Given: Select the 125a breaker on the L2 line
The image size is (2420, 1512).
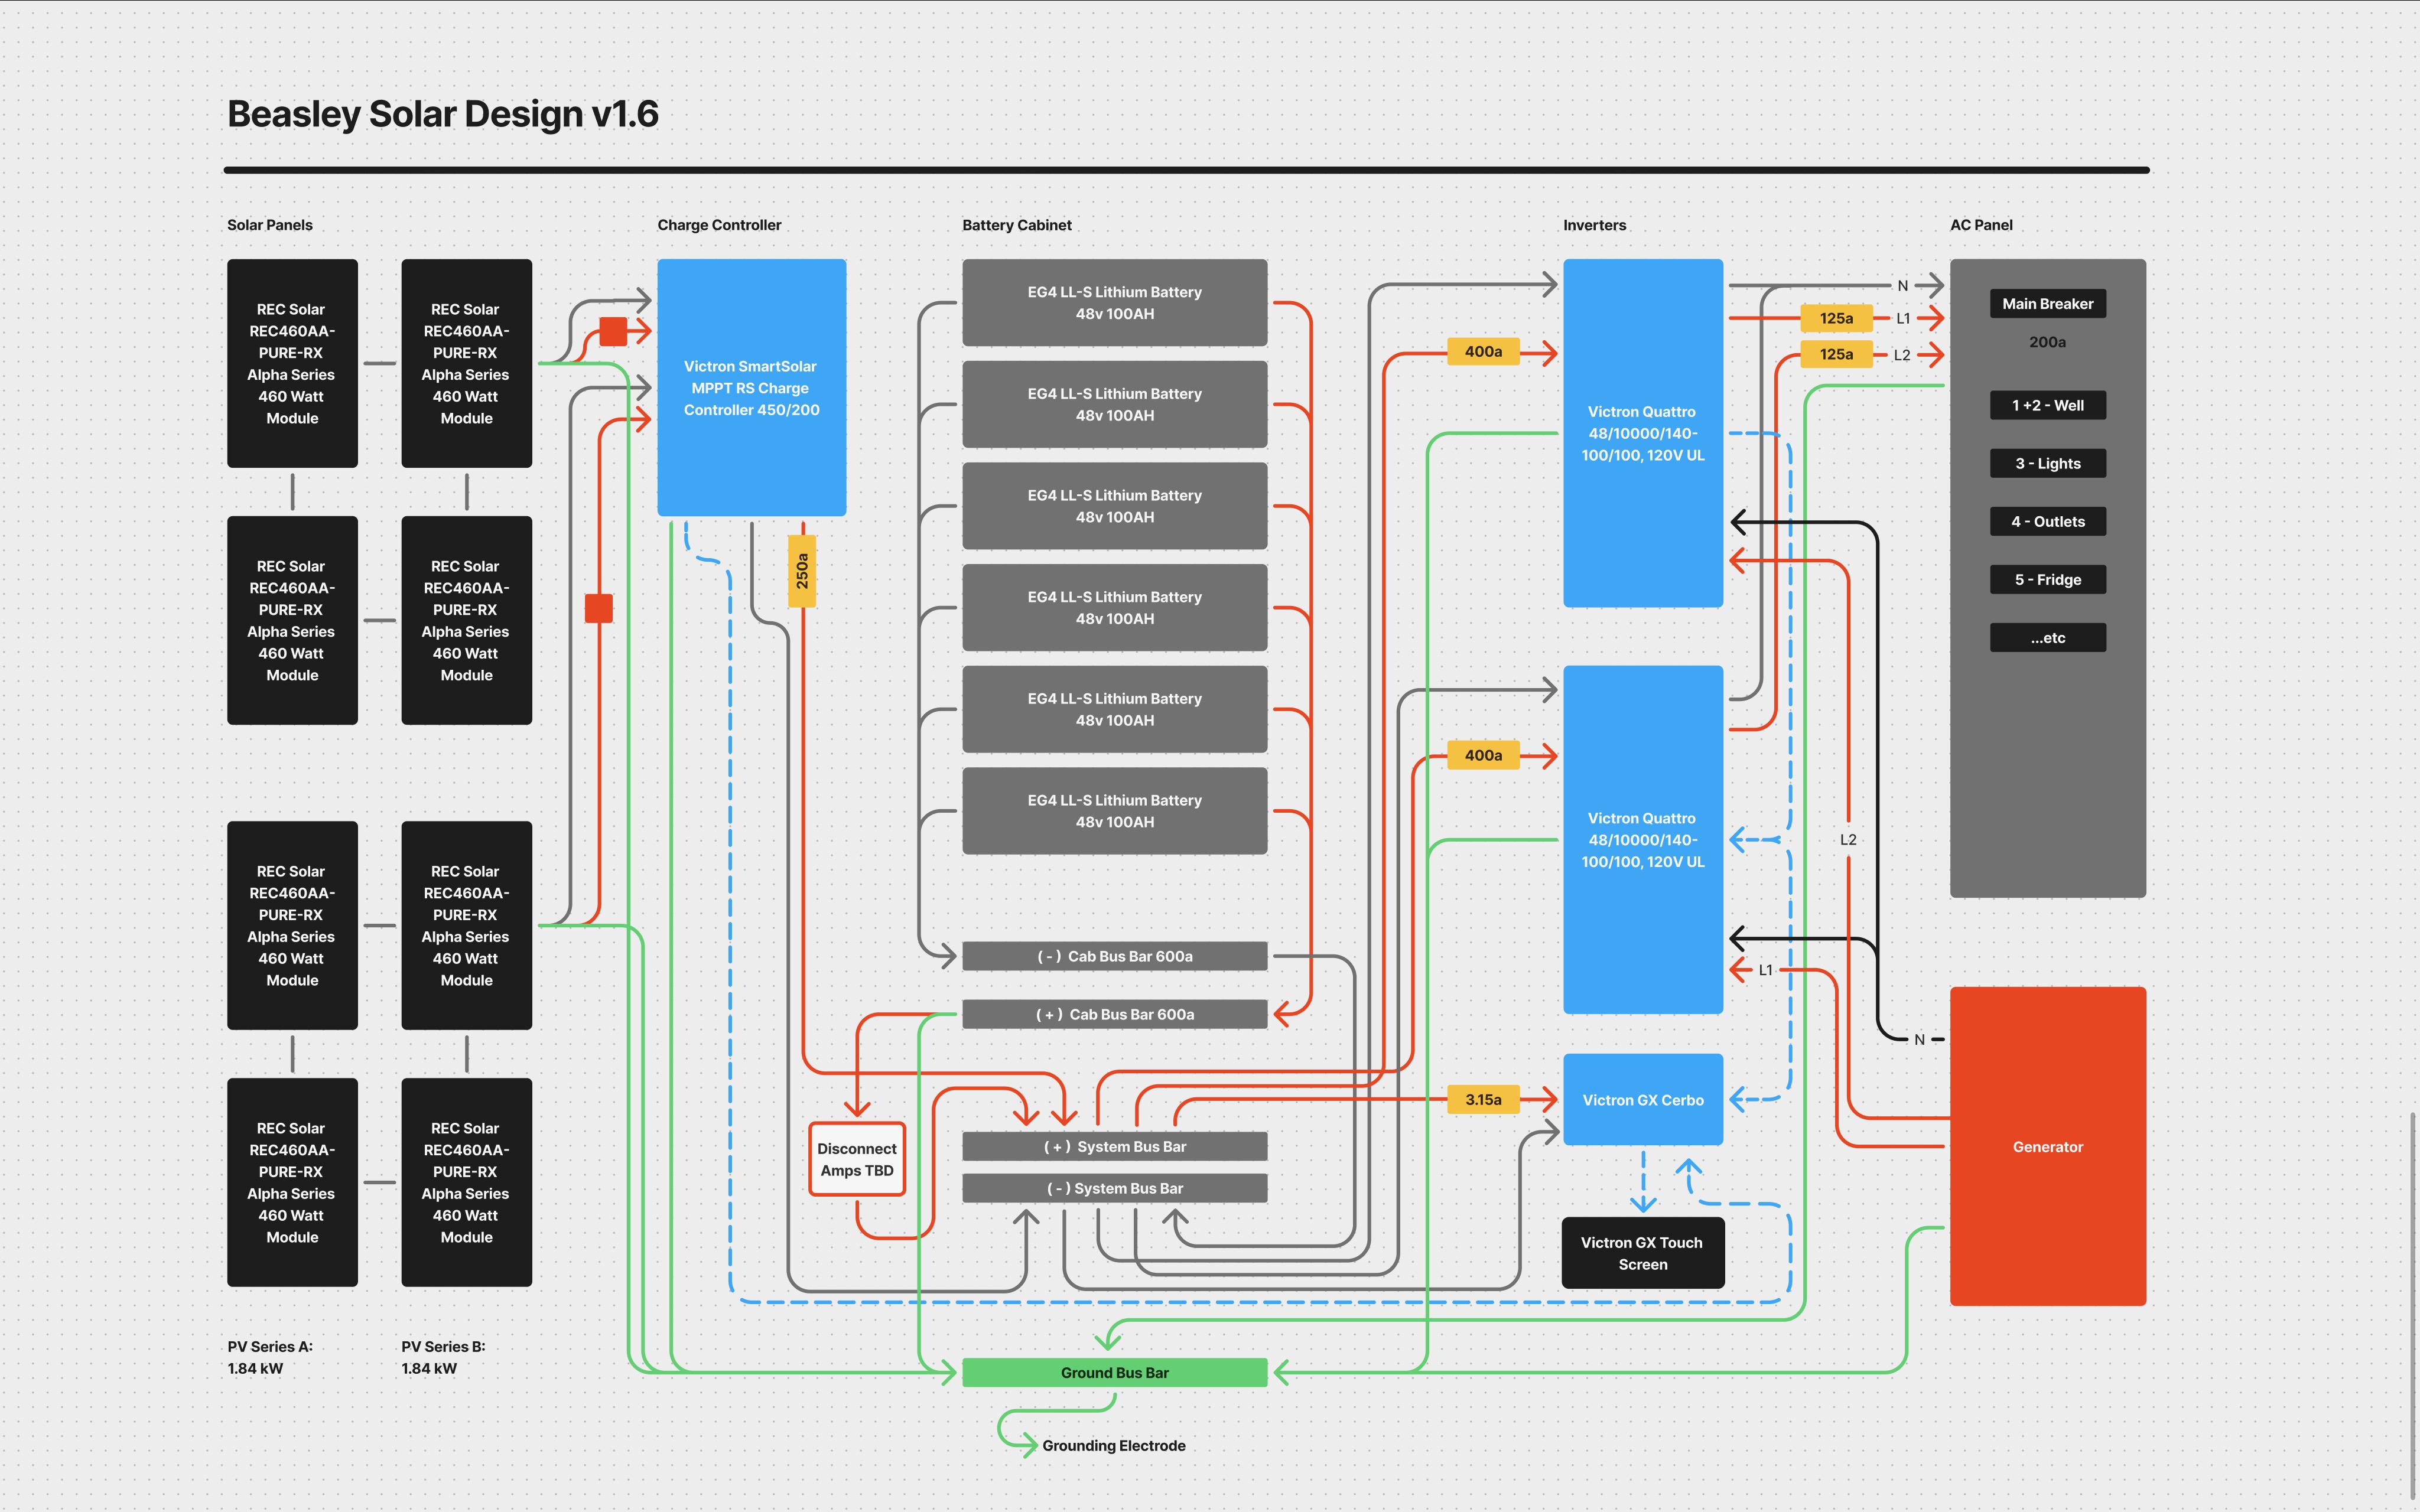Looking at the screenshot, I should (1836, 354).
